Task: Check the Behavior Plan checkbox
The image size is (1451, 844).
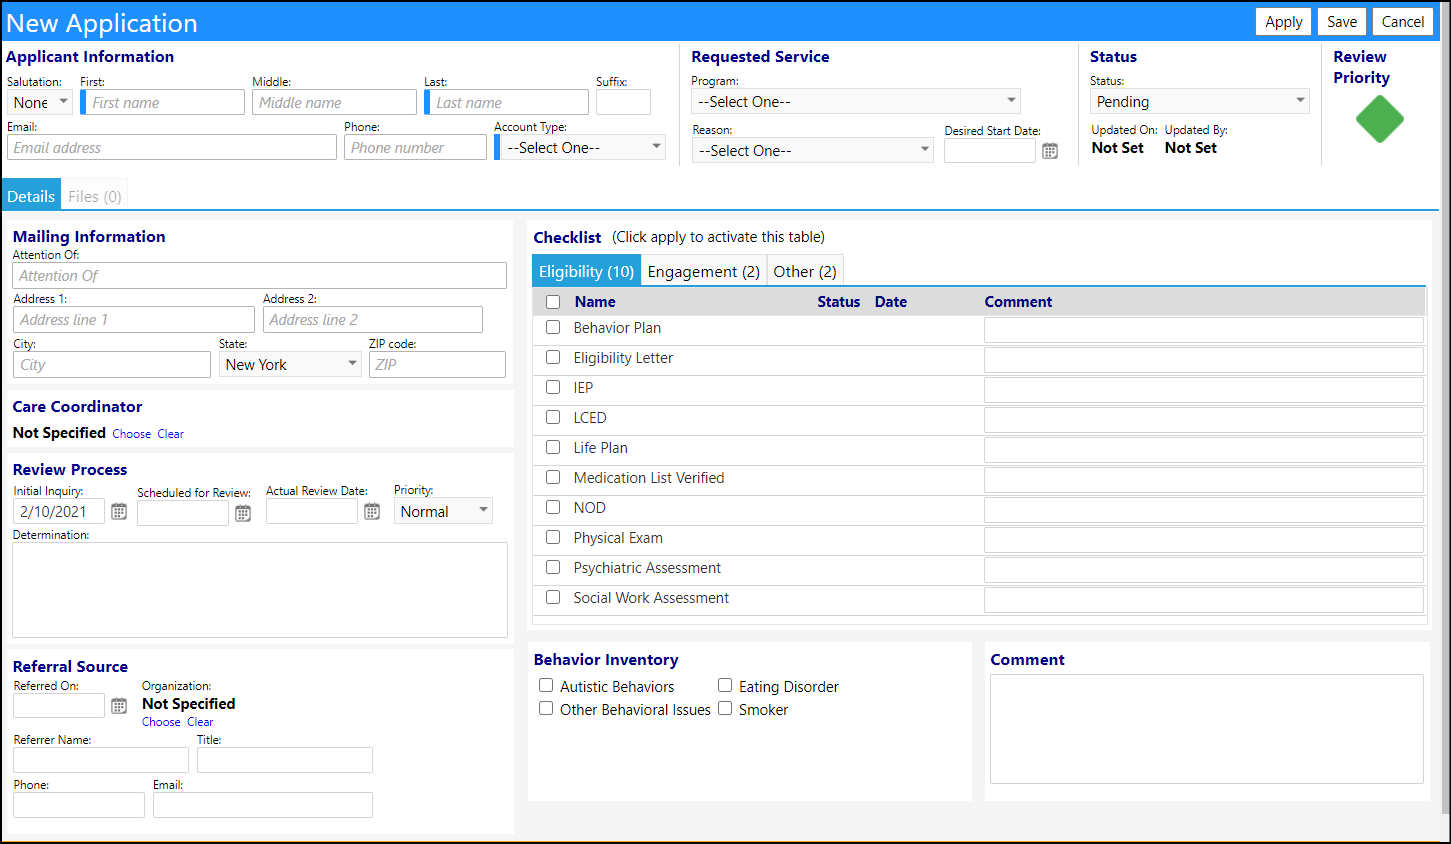Action: click(x=553, y=327)
